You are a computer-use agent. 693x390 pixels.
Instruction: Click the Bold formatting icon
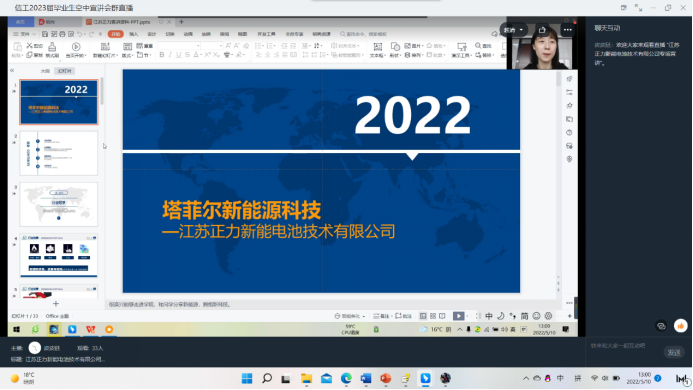(162, 55)
